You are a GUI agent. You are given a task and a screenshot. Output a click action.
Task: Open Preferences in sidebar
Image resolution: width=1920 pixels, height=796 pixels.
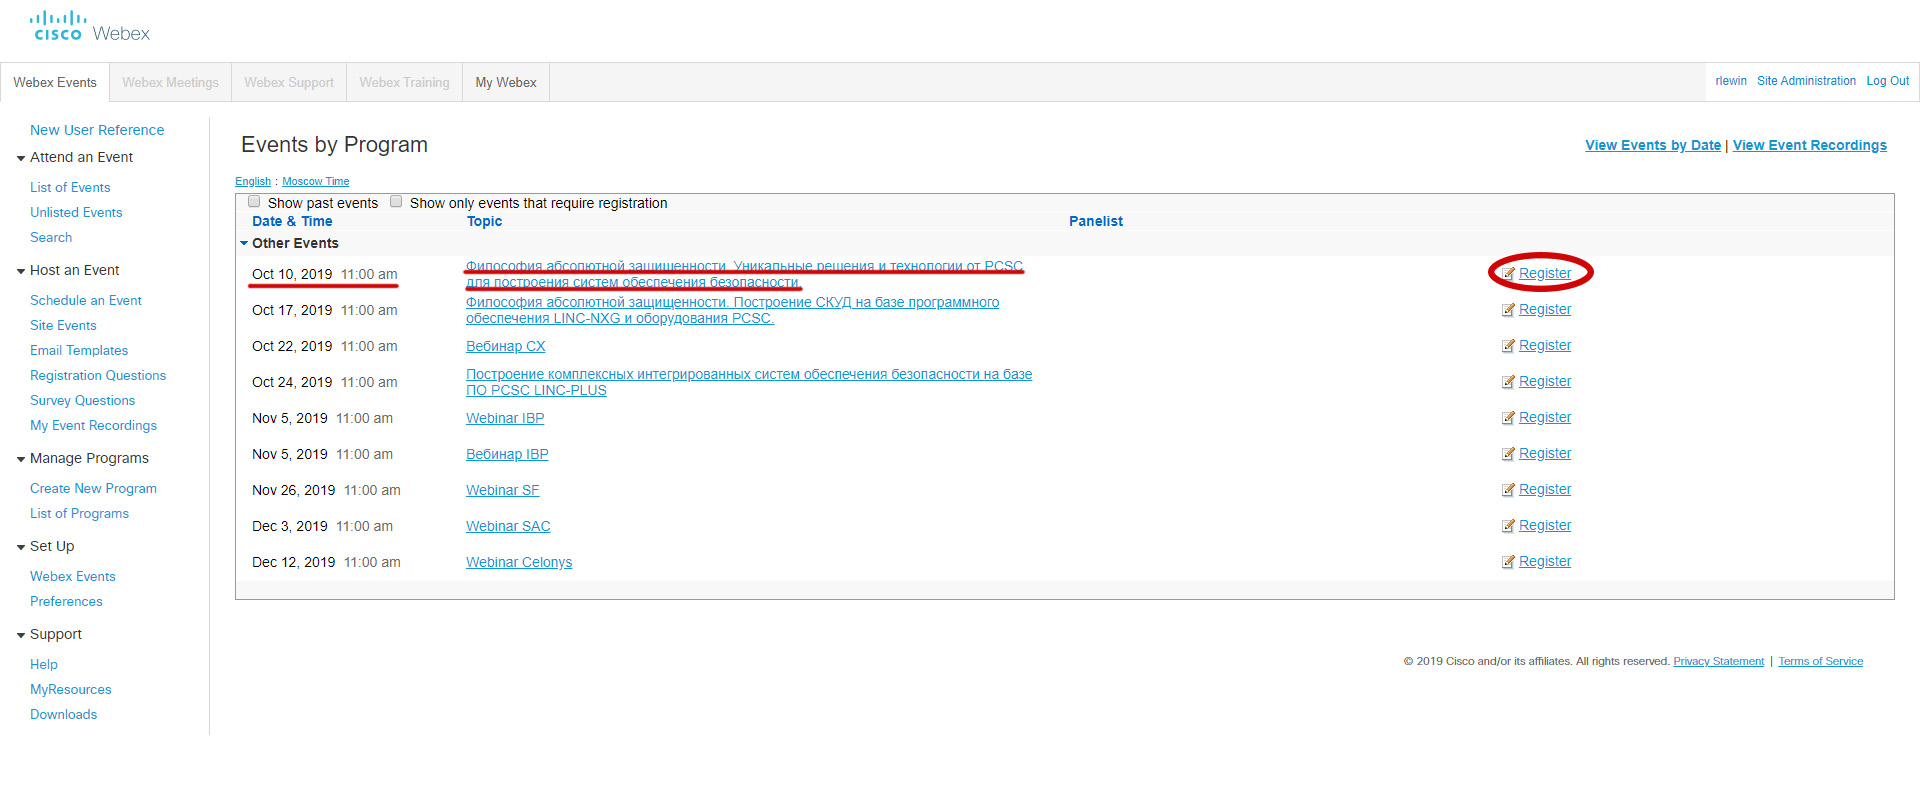click(66, 601)
